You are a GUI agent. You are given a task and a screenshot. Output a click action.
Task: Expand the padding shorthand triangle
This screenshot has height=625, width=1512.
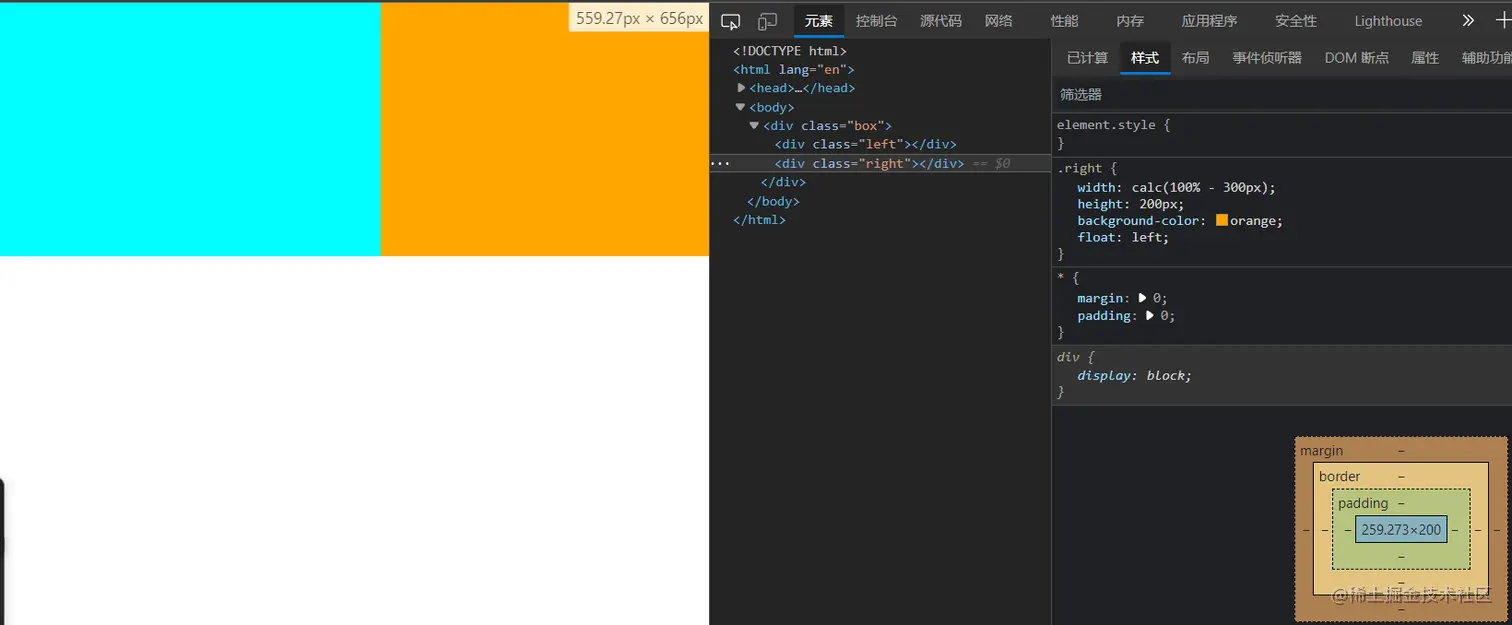coord(1150,316)
